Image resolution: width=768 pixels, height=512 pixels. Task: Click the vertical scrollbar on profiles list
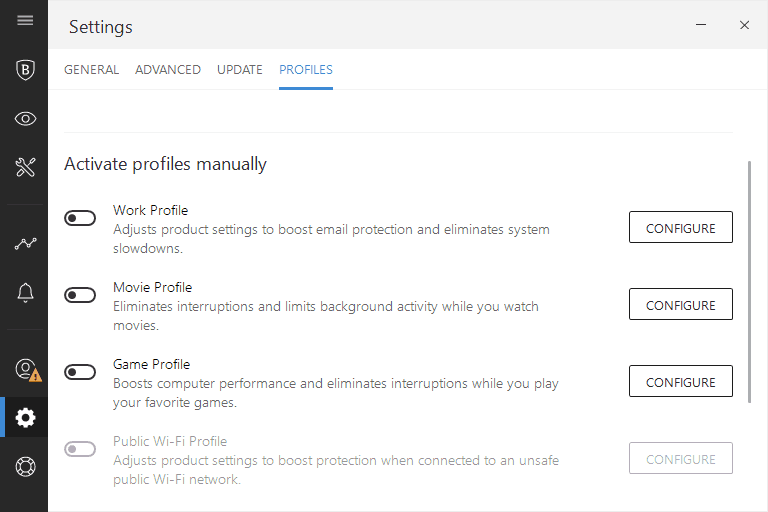coord(749,282)
